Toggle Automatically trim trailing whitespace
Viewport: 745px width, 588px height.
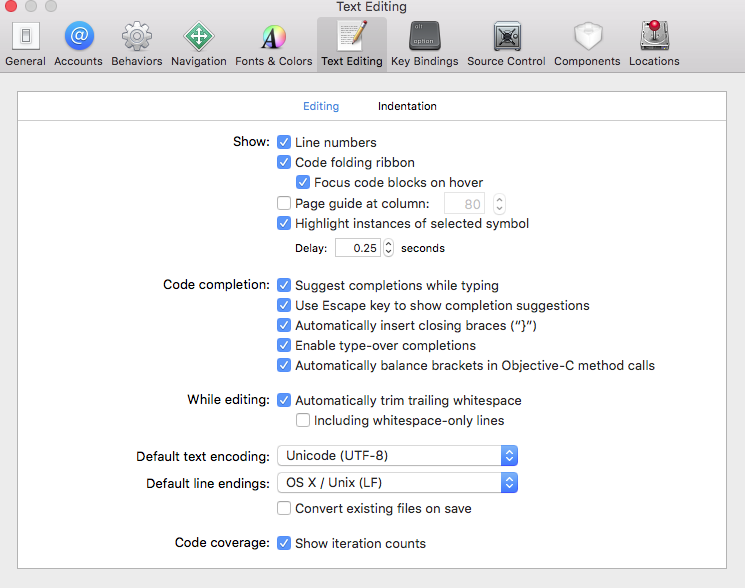coord(284,400)
